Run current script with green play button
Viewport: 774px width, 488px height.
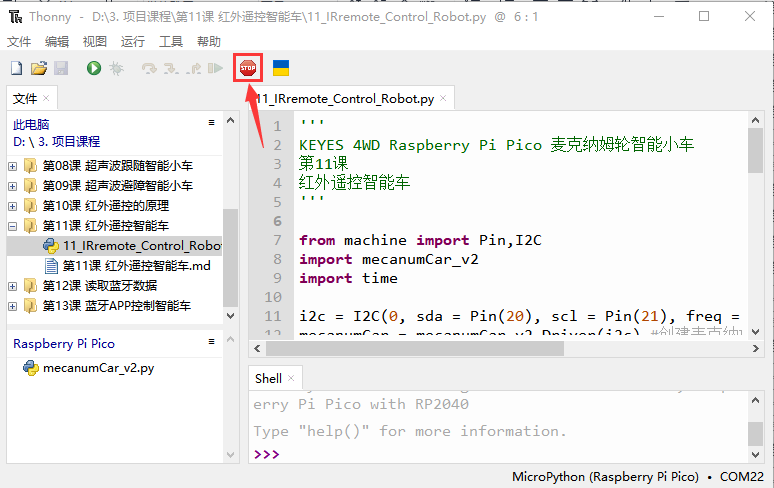click(x=94, y=68)
